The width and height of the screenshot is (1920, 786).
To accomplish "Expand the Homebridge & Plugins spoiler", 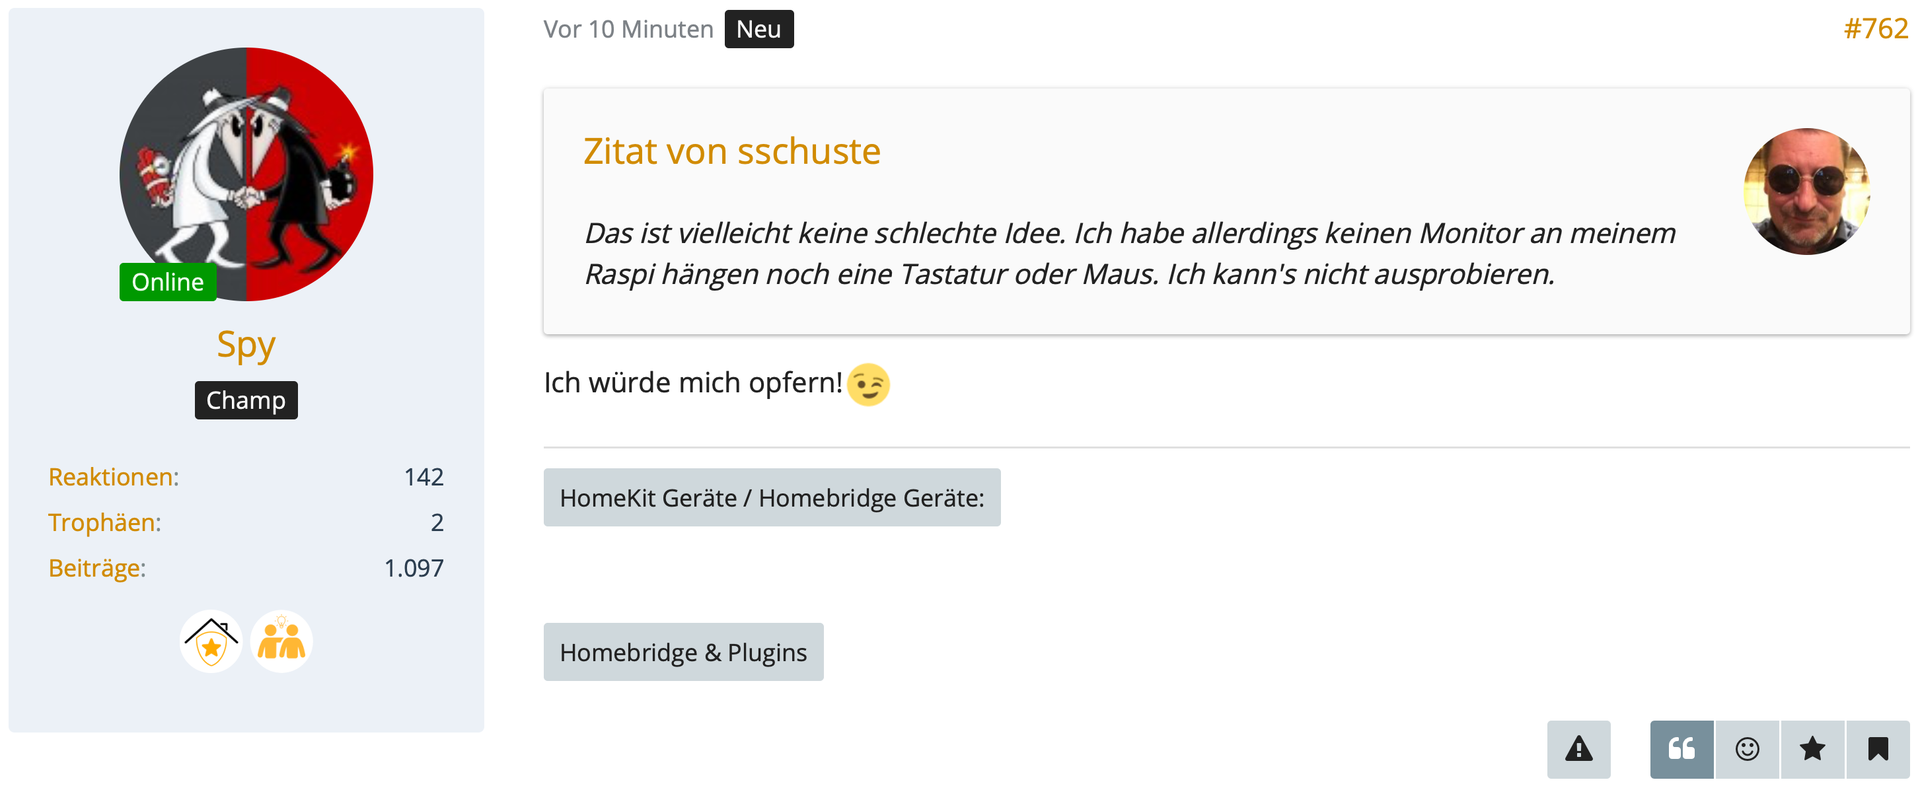I will pos(683,652).
